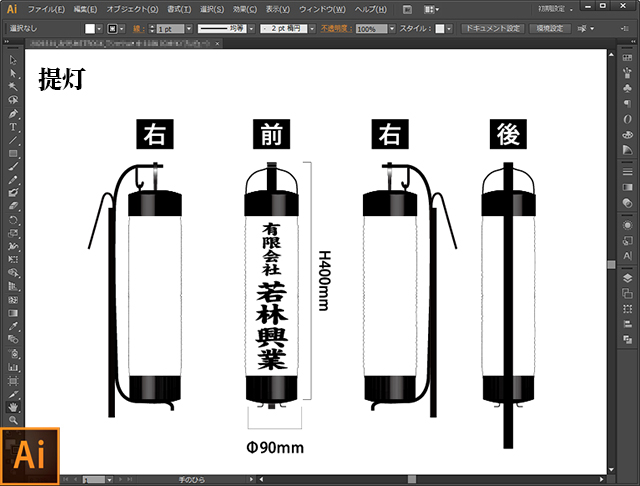
Task: Activate the Type tool
Action: click(x=13, y=127)
